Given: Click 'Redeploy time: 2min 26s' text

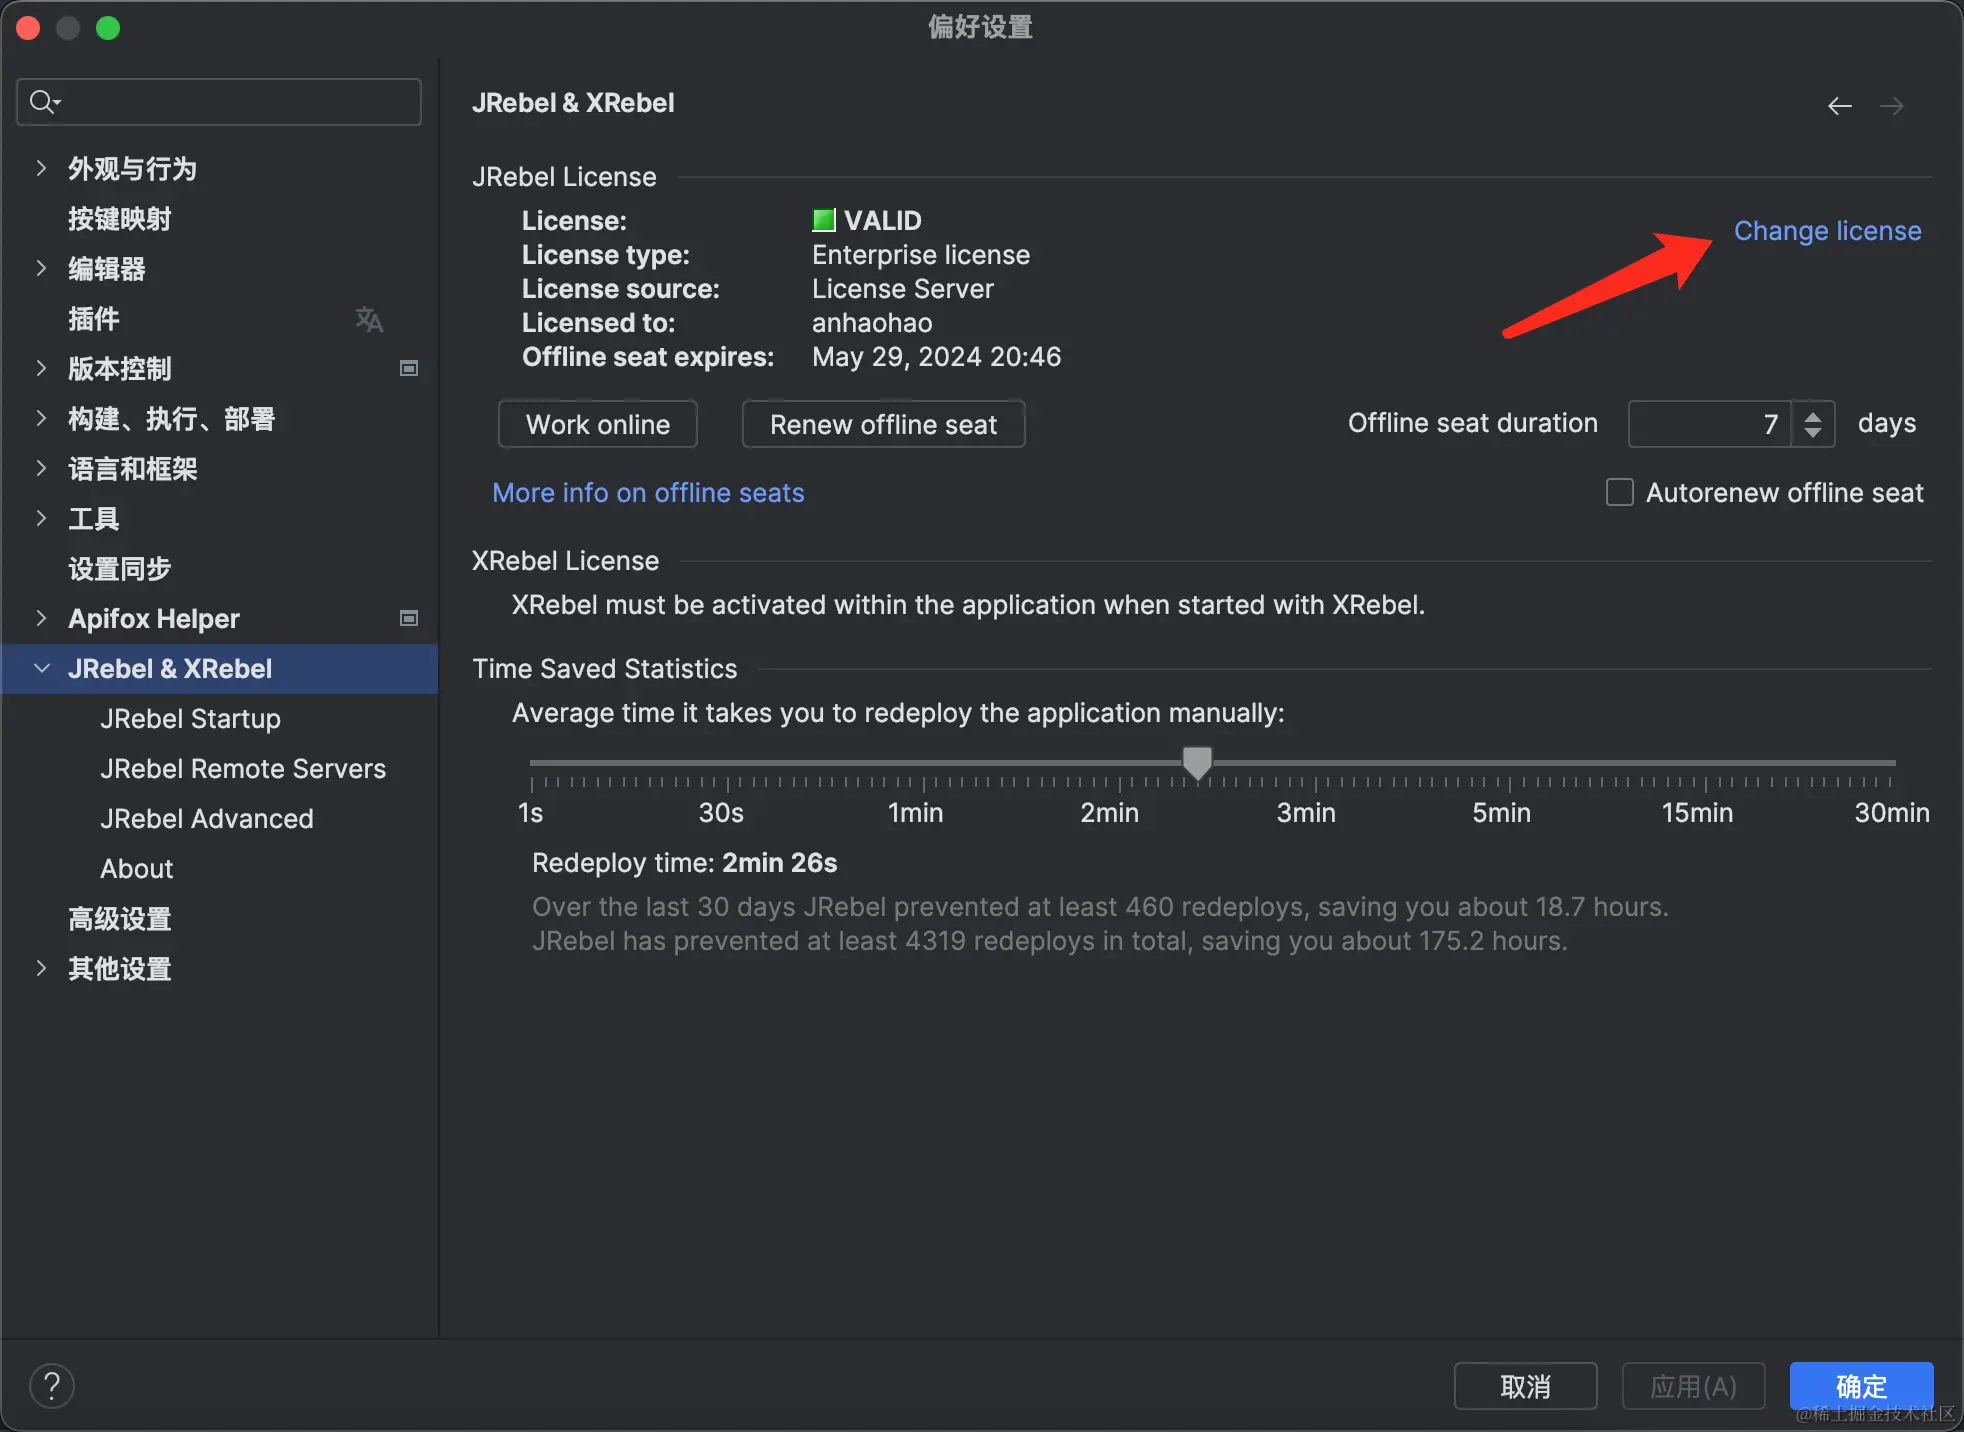Looking at the screenshot, I should 684,863.
